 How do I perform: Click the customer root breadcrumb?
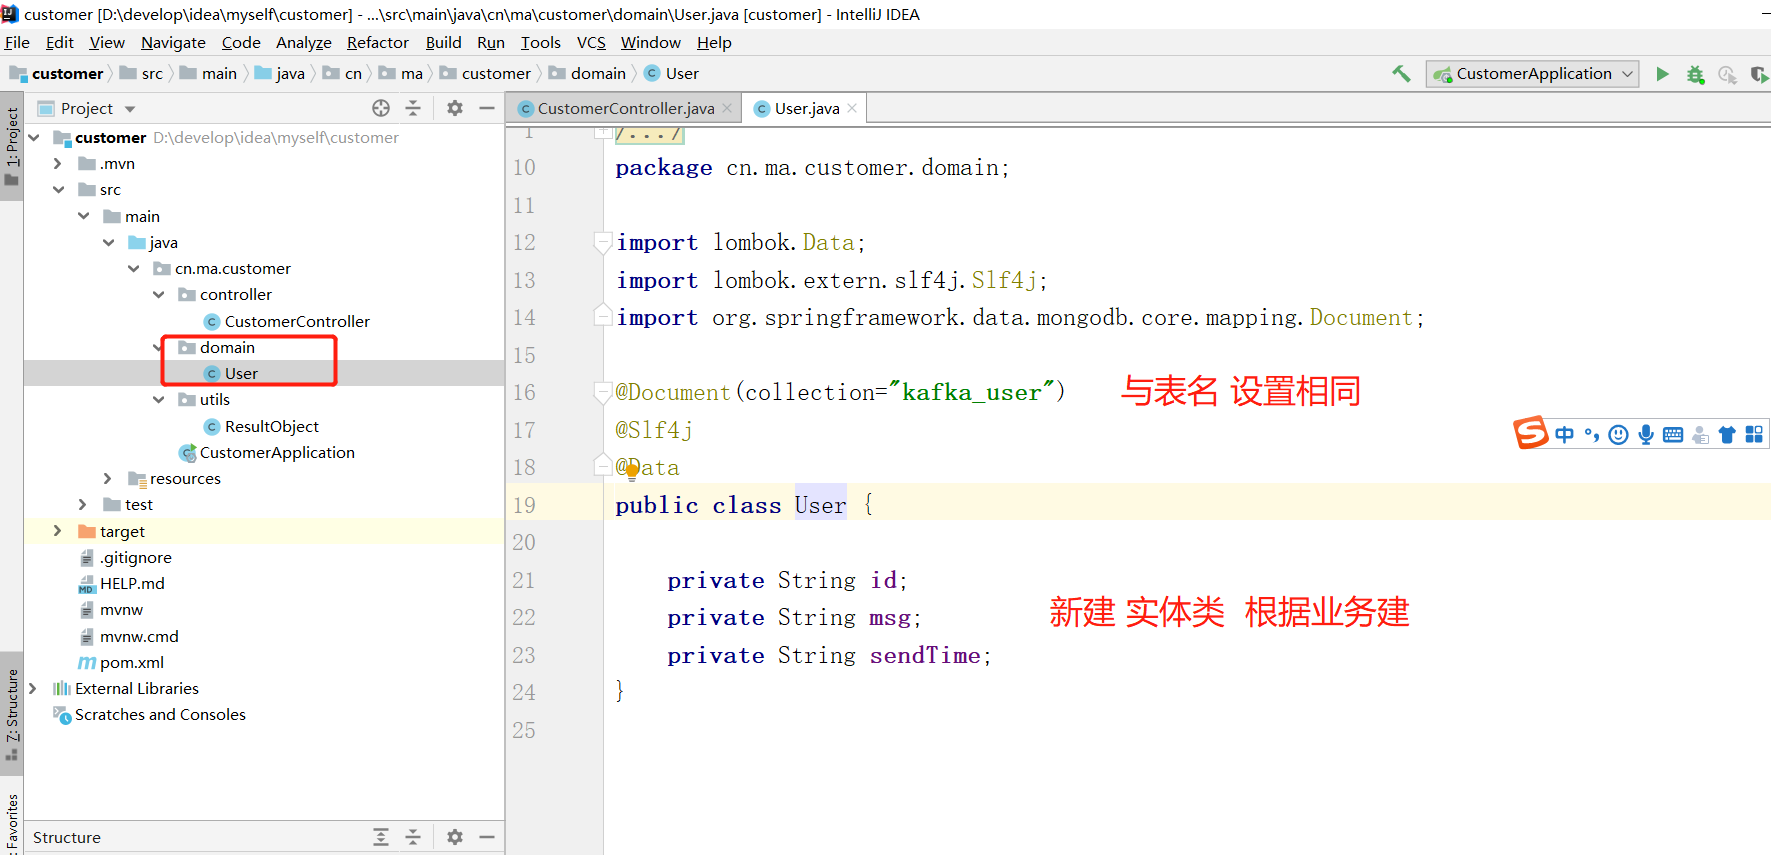[56, 73]
